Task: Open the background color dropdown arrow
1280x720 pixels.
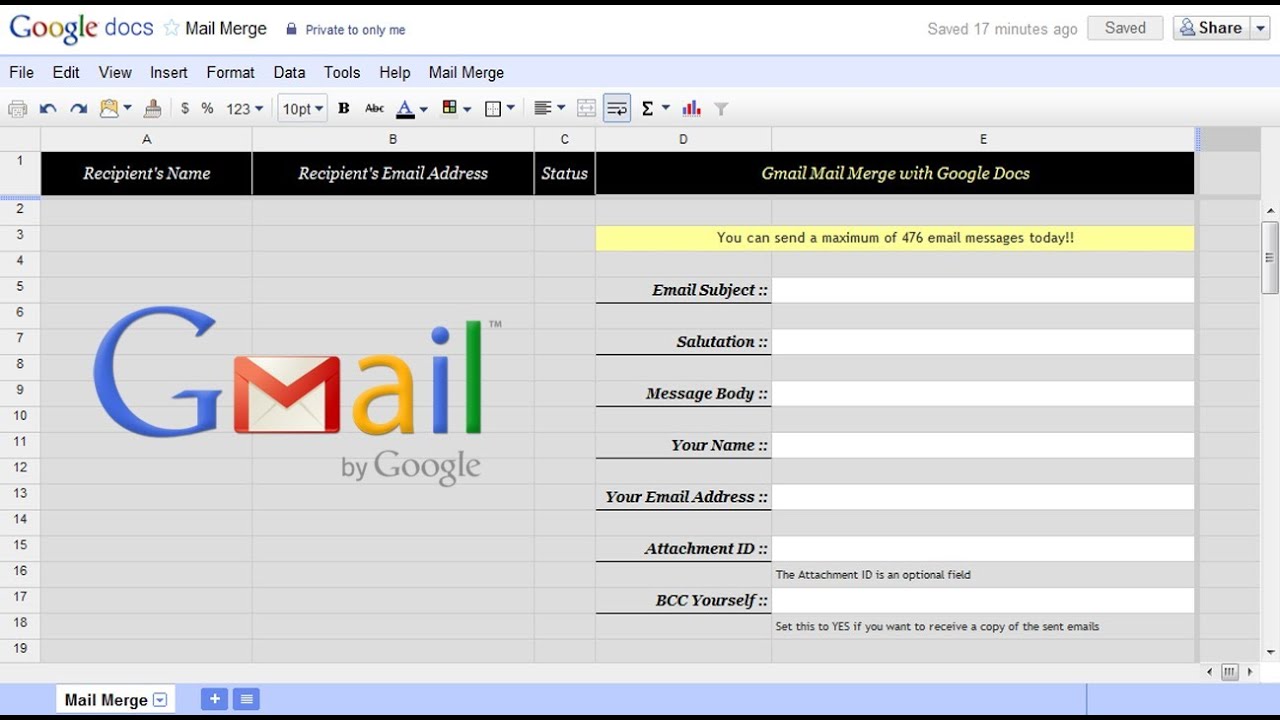Action: (x=467, y=109)
